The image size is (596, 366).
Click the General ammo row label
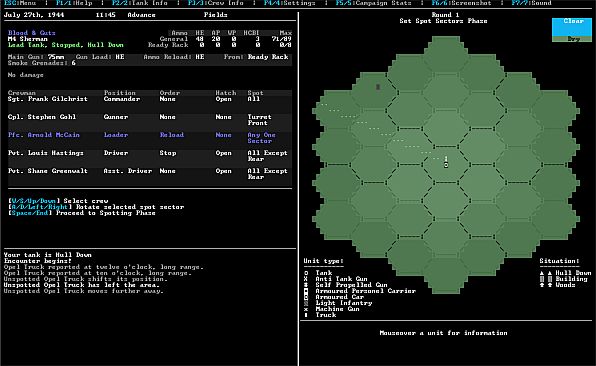coord(173,39)
